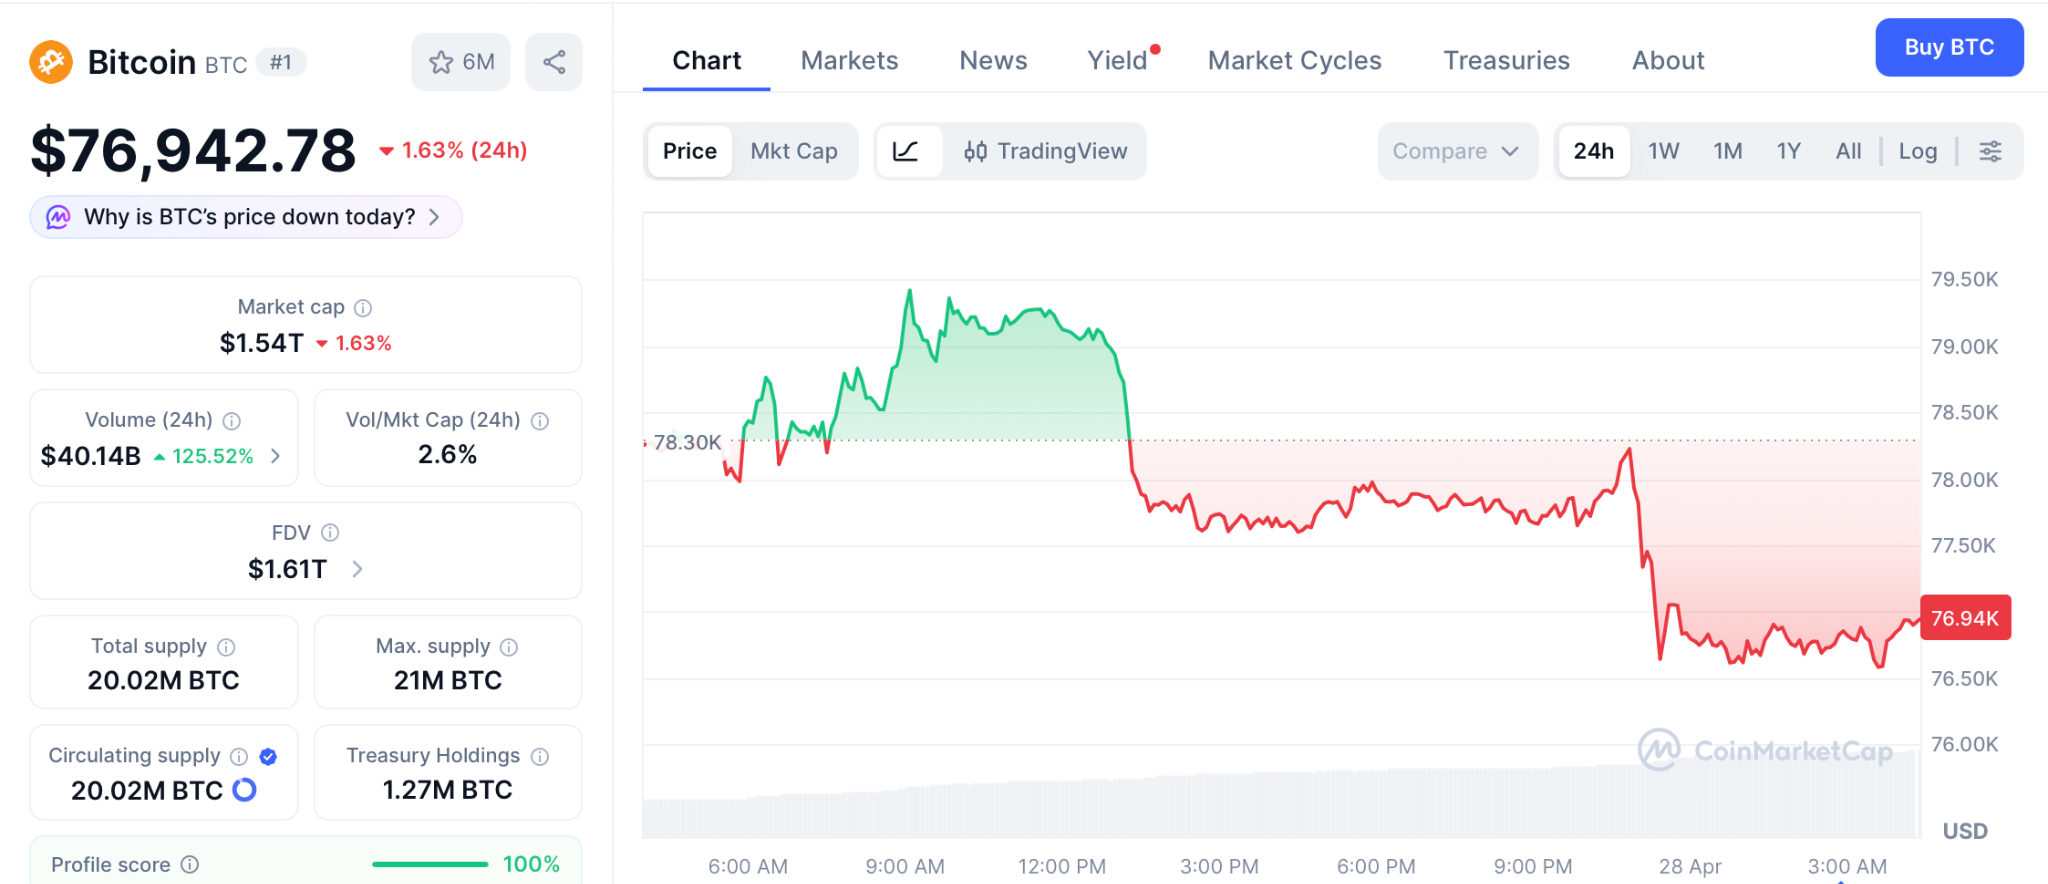Open "Why is BTC's price down today?"

[248, 217]
